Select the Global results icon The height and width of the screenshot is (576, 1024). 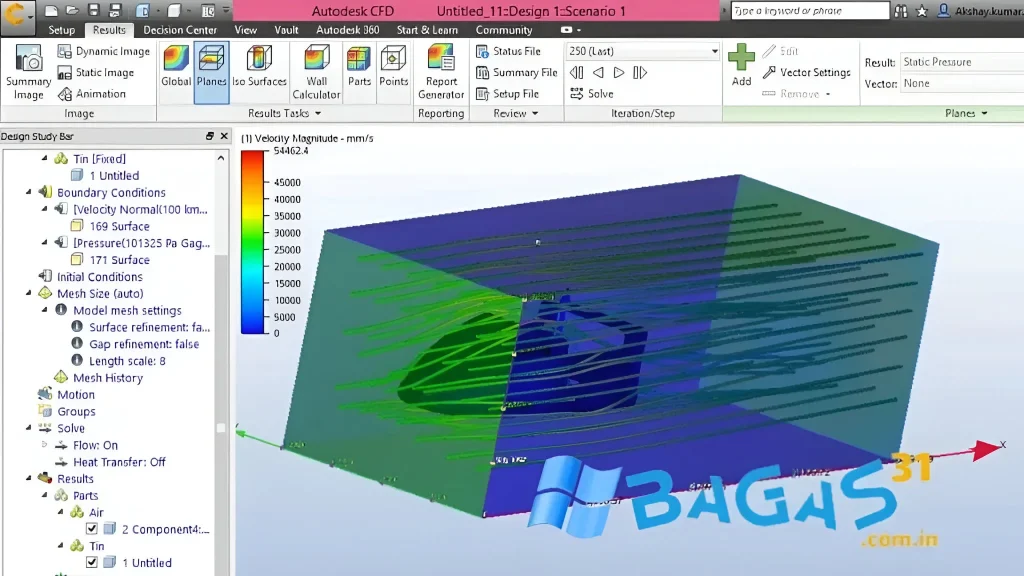click(x=176, y=66)
